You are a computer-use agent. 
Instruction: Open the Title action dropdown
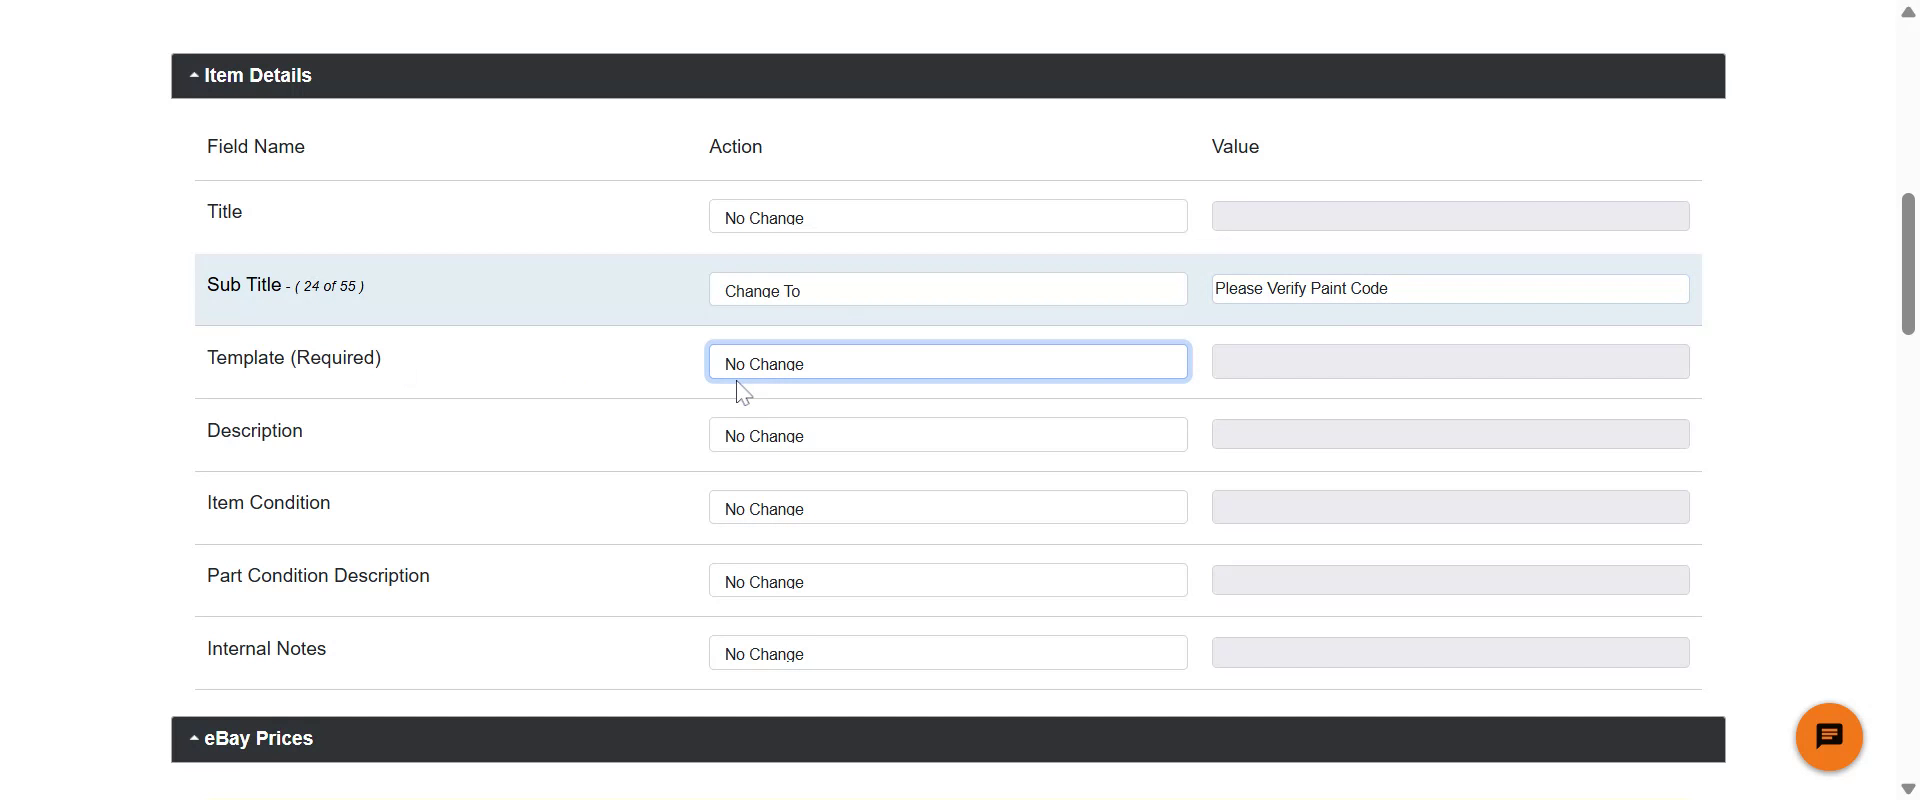[947, 217]
